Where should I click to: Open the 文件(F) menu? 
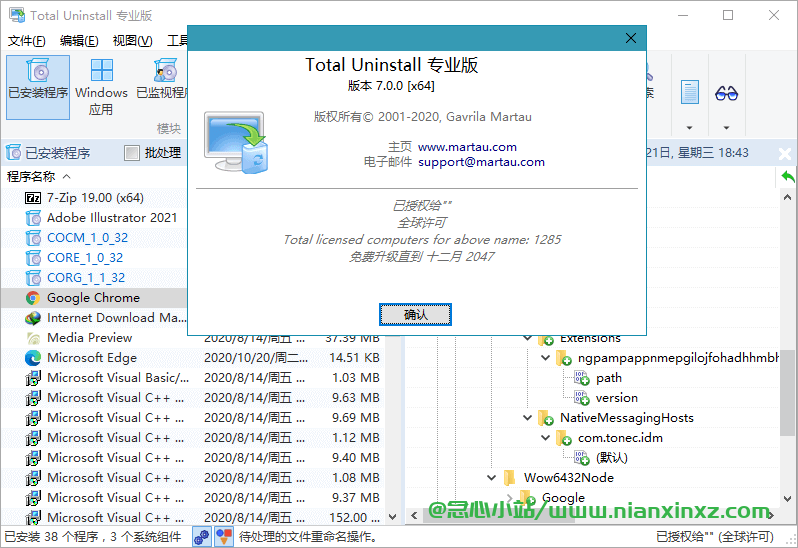(x=26, y=41)
